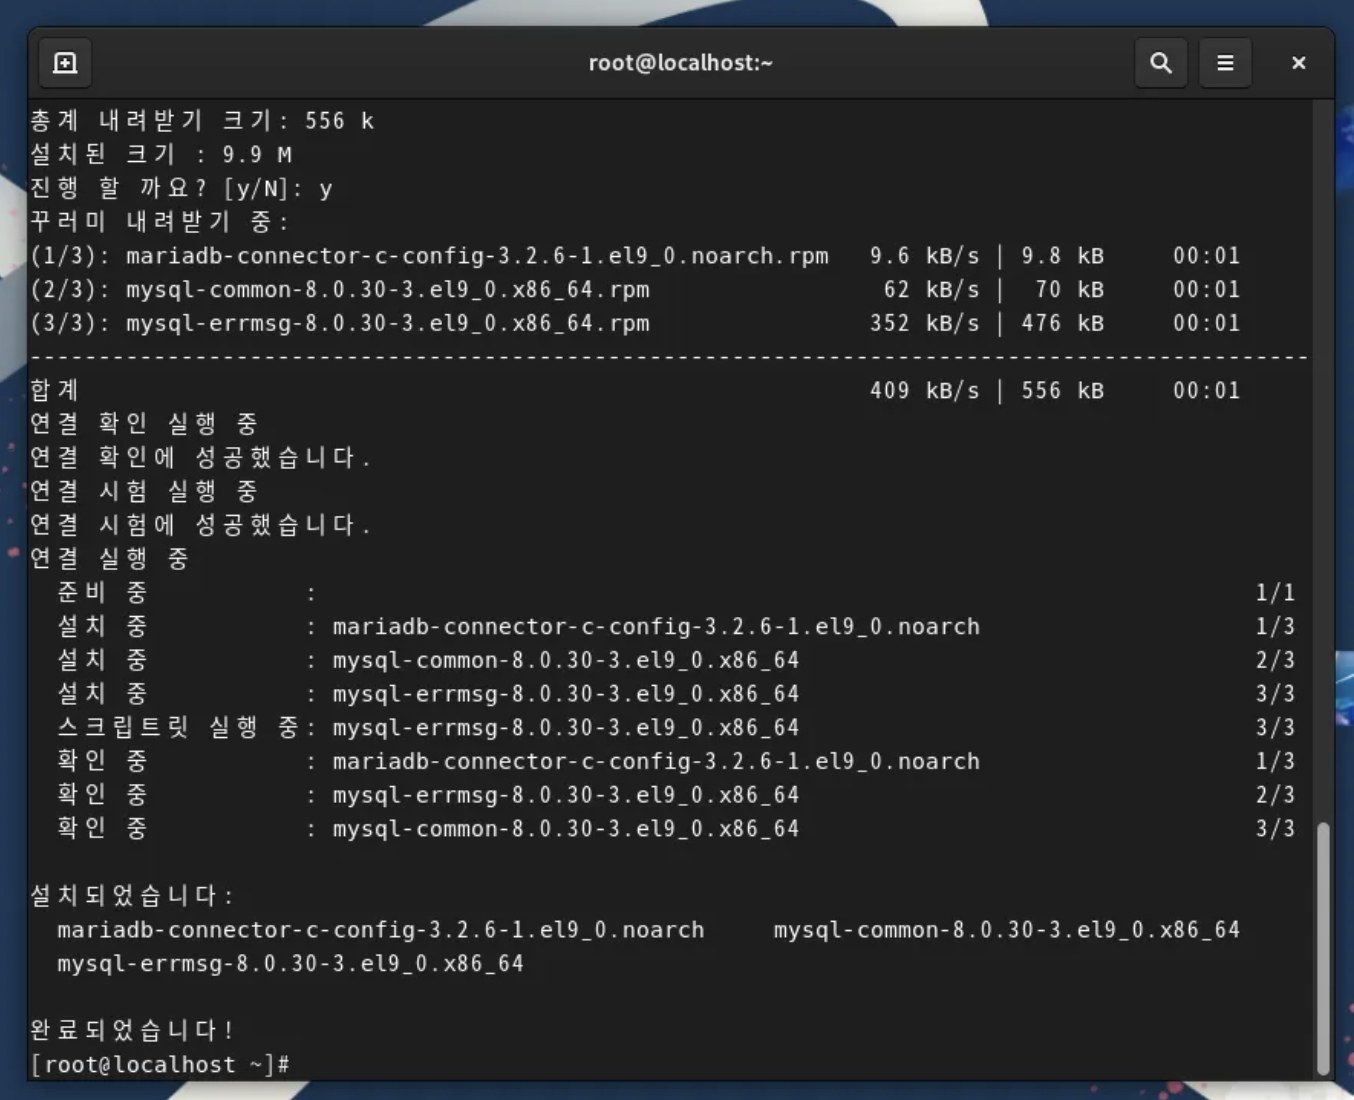The width and height of the screenshot is (1354, 1100).
Task: Click the mariadb-connector-c-config entry under installed list
Action: click(380, 930)
